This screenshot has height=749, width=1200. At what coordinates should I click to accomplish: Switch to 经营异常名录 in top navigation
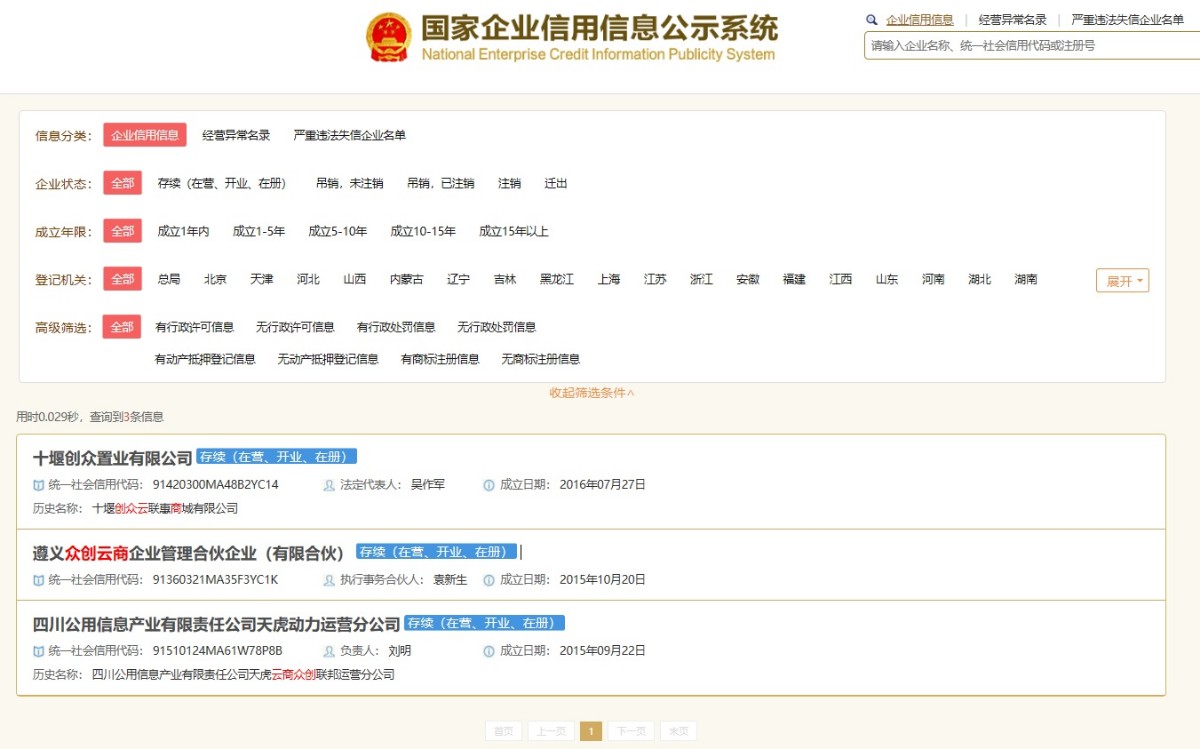1012,19
